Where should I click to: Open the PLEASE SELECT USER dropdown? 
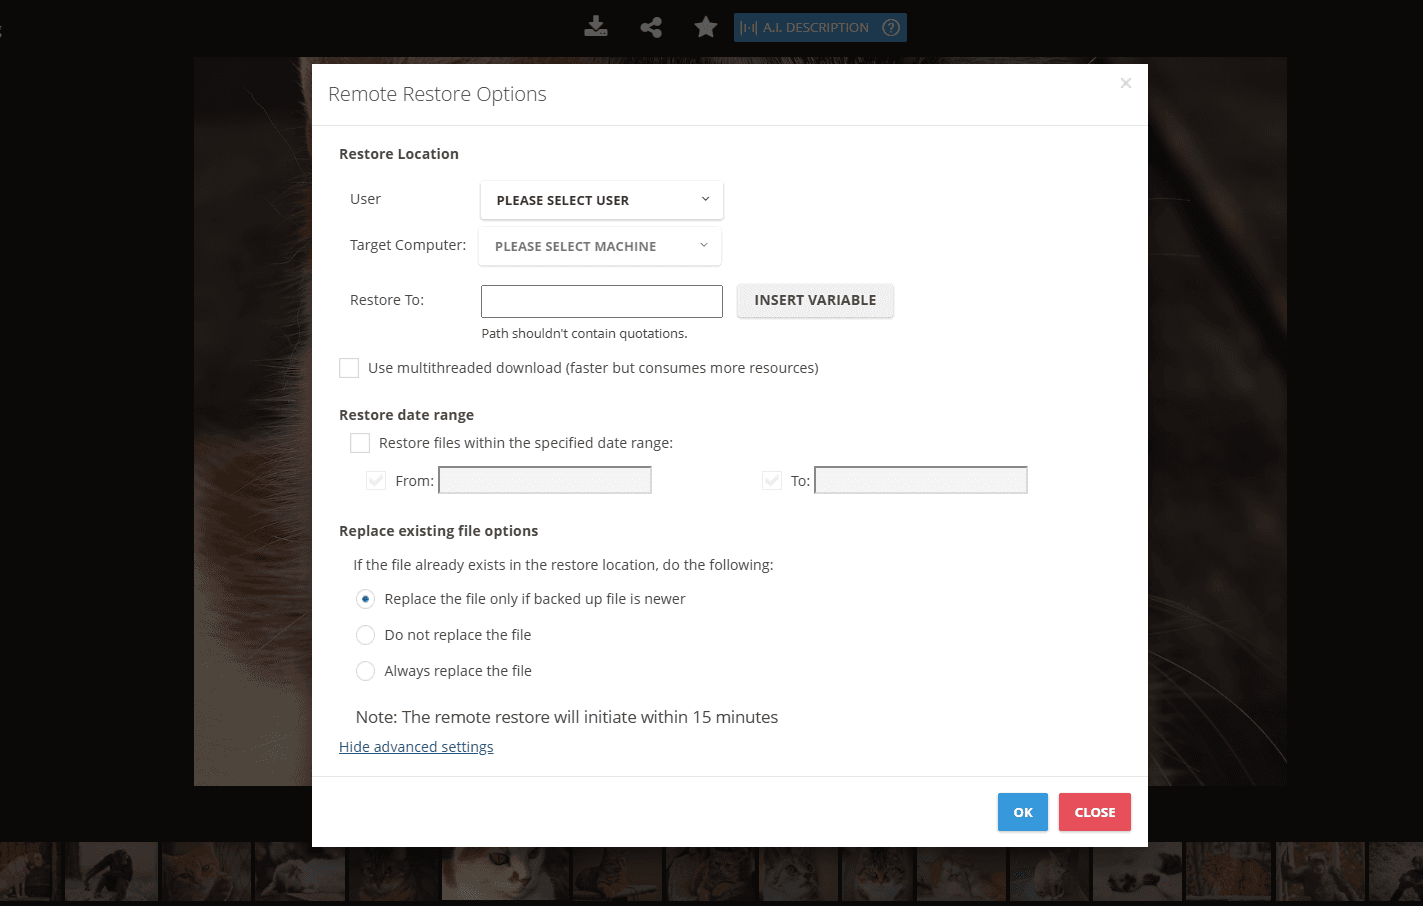(601, 200)
